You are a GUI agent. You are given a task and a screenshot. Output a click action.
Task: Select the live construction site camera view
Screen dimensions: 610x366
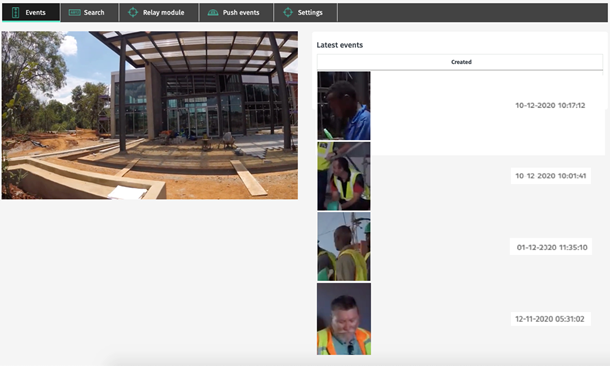[150, 115]
